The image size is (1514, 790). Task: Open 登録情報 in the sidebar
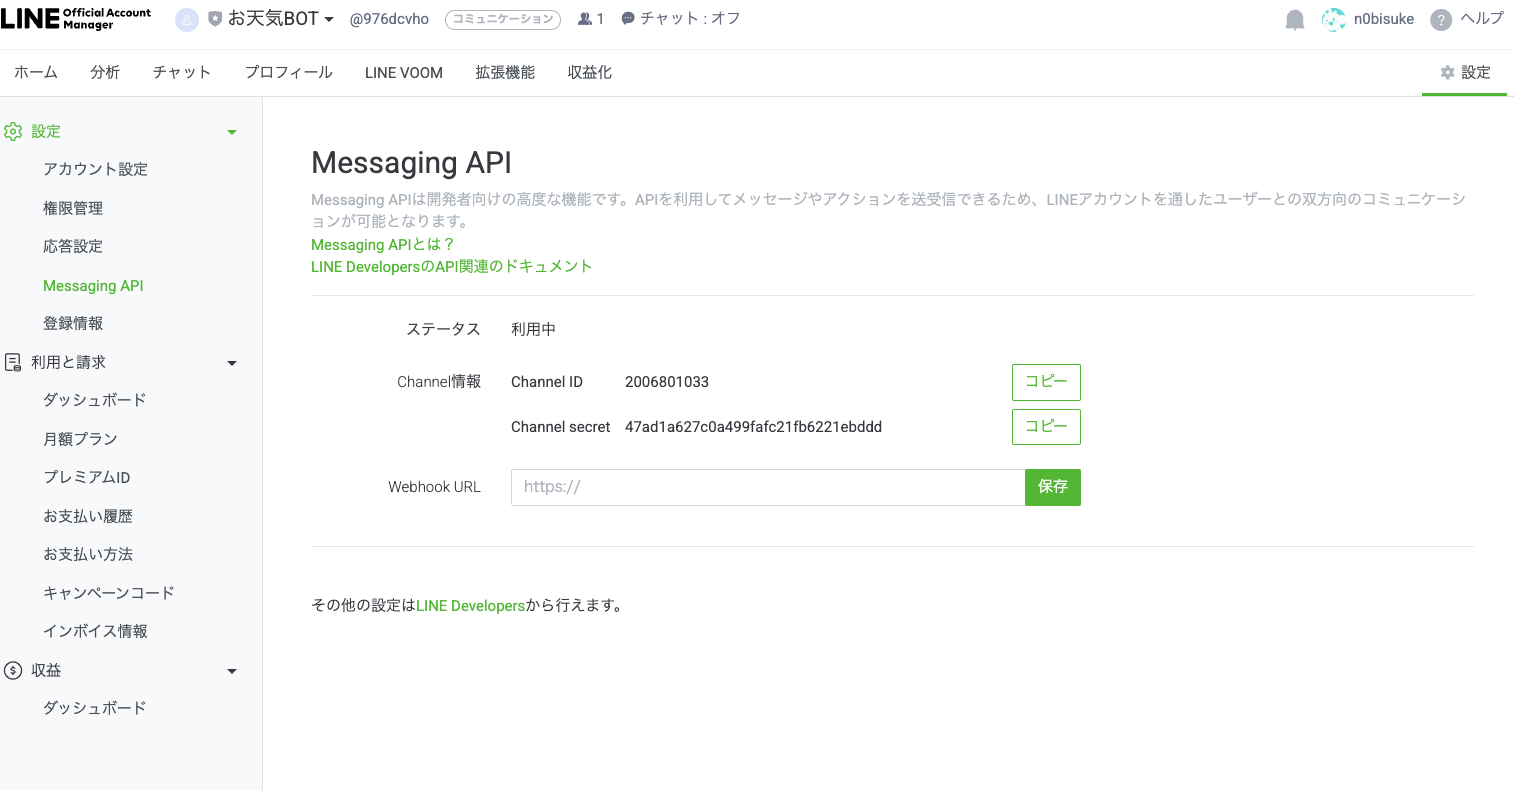pyautogui.click(x=73, y=323)
